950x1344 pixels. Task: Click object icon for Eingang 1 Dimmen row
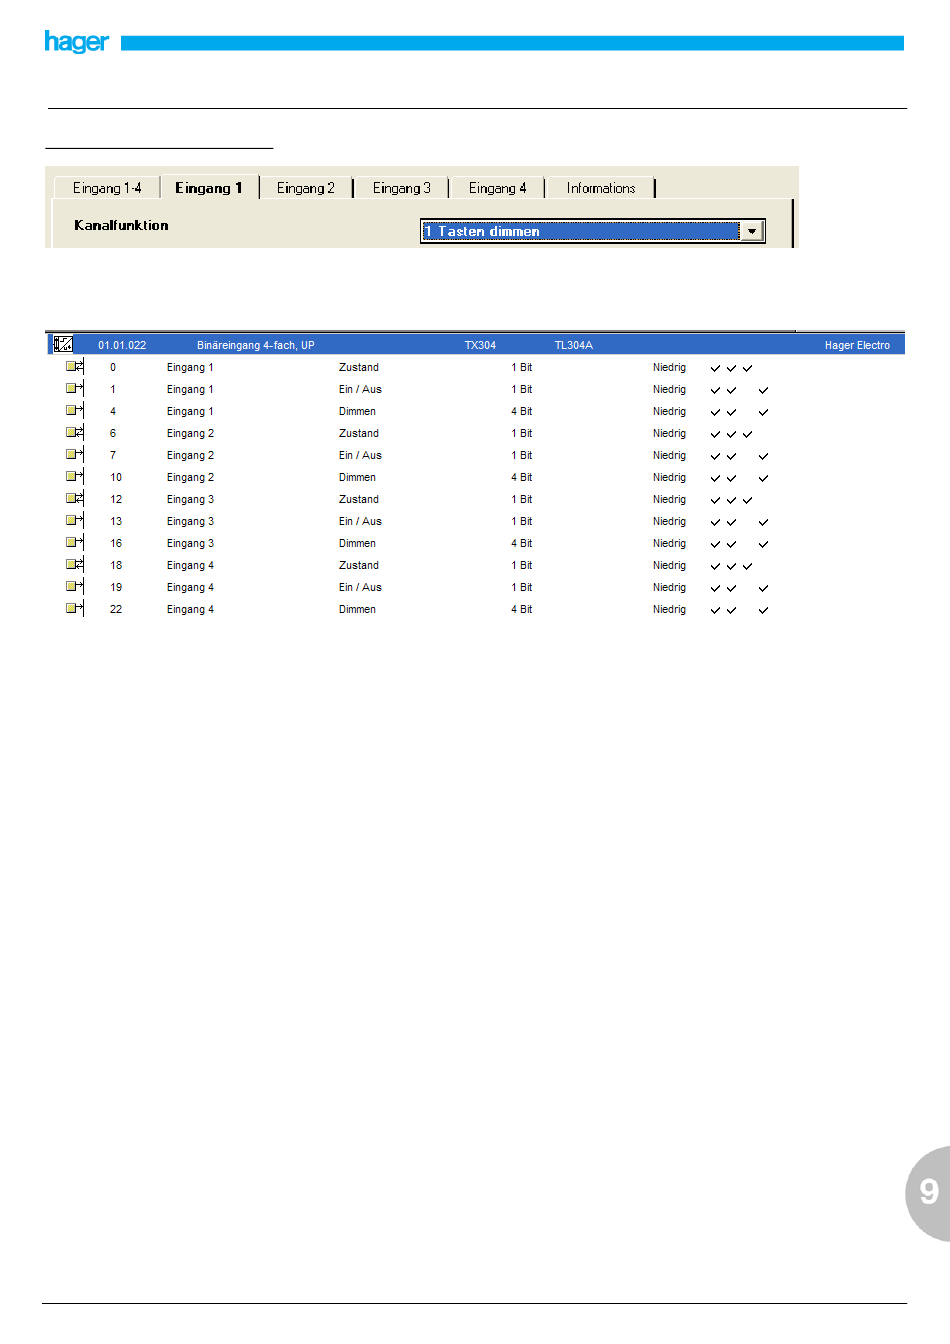click(75, 411)
